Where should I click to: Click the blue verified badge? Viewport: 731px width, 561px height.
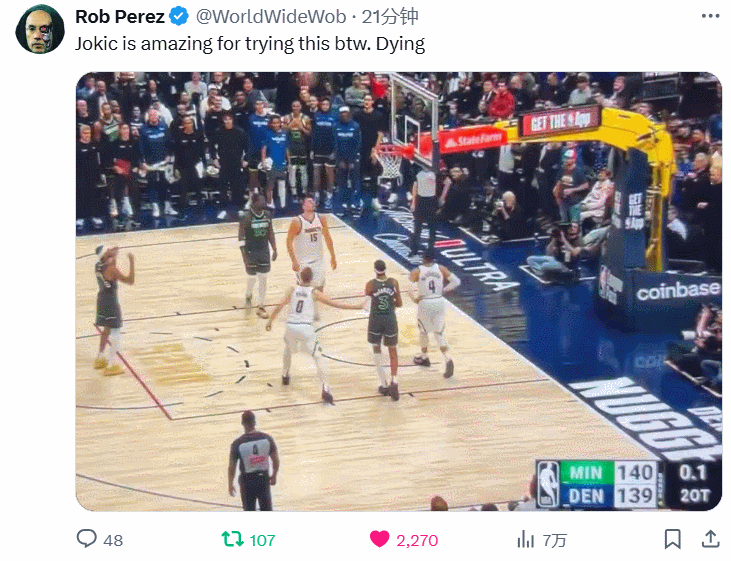point(179,17)
